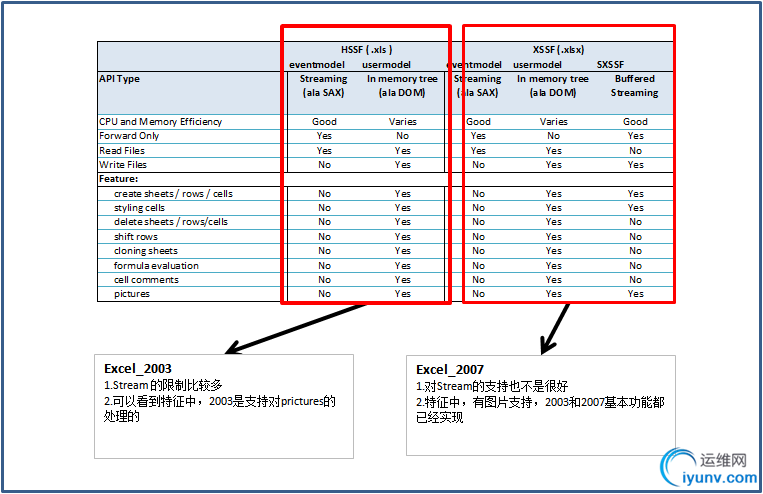Click No in SXSSF Read Files cell
The image size is (763, 494).
[636, 151]
